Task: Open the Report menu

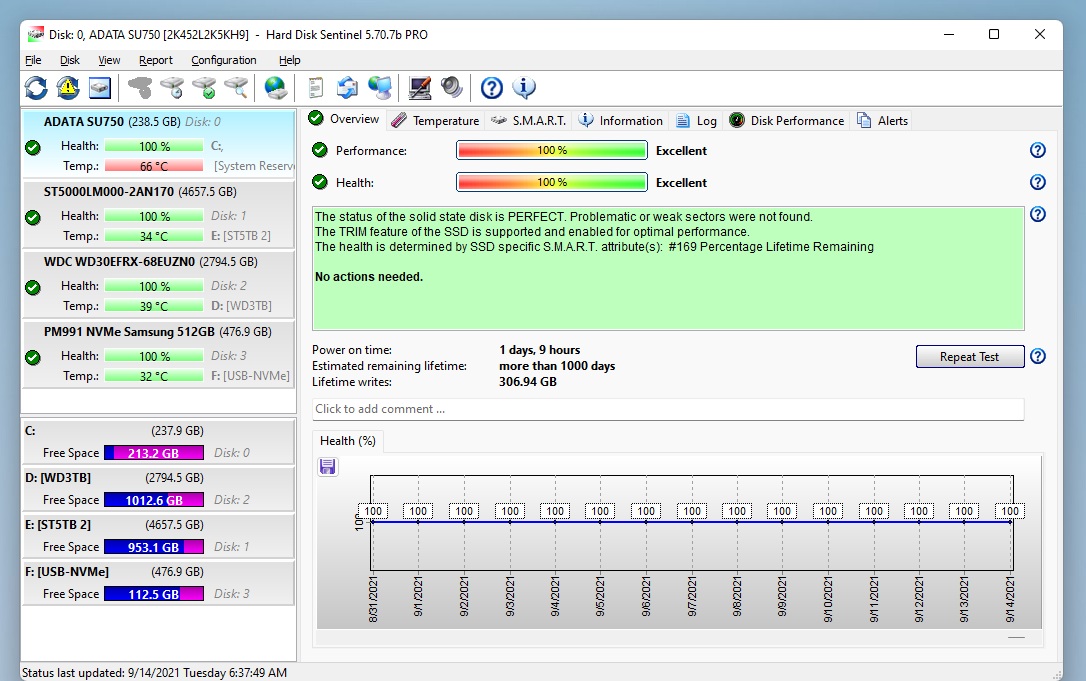Action: point(156,60)
